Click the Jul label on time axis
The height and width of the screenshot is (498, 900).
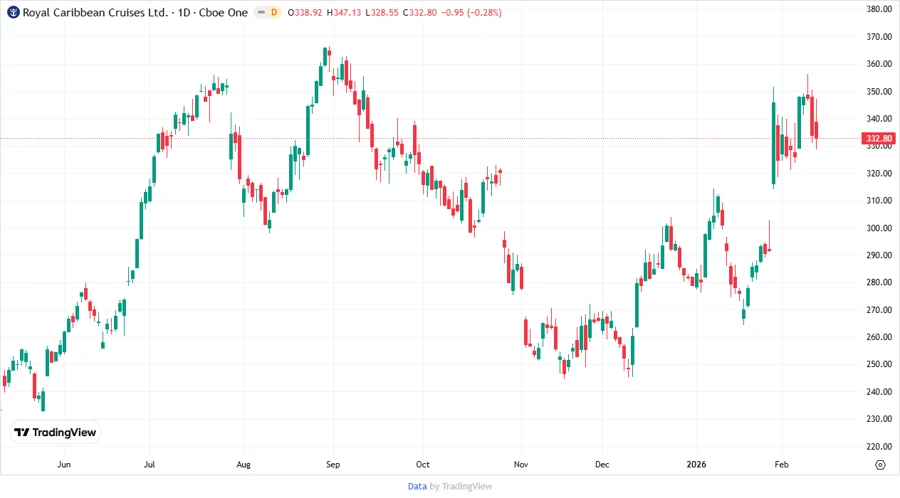pos(149,464)
